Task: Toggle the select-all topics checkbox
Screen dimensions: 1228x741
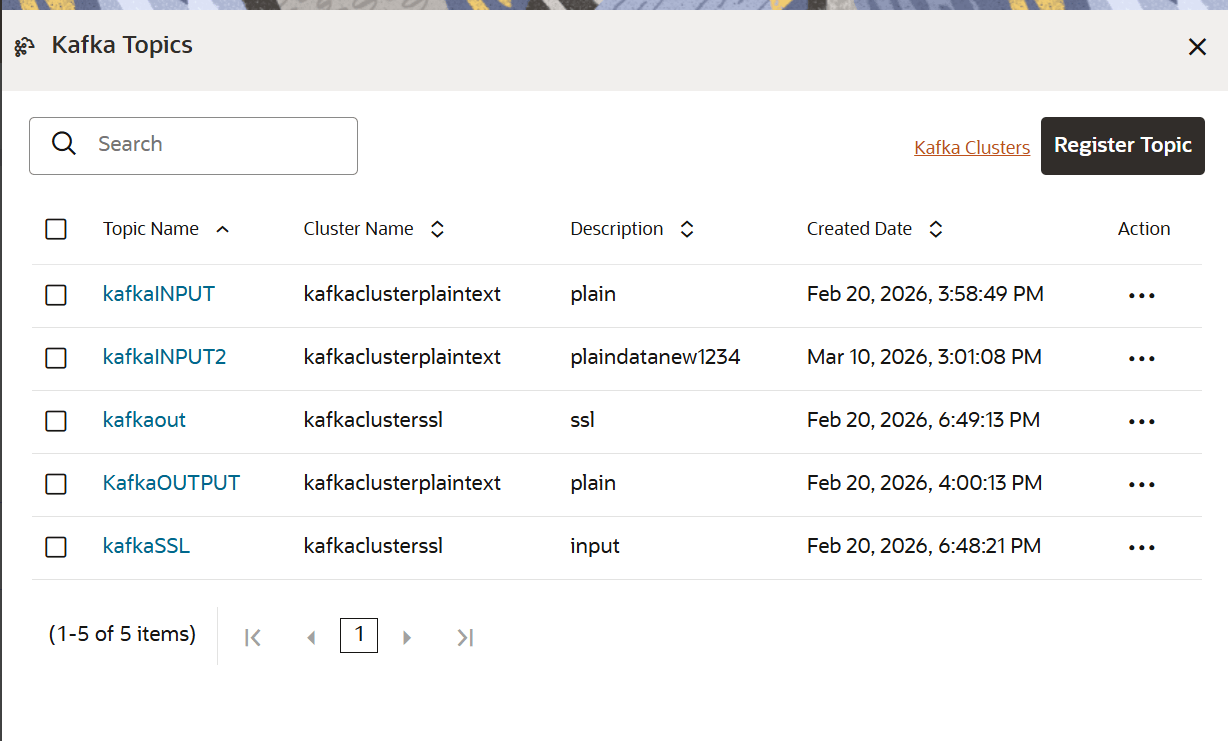Action: (x=56, y=229)
